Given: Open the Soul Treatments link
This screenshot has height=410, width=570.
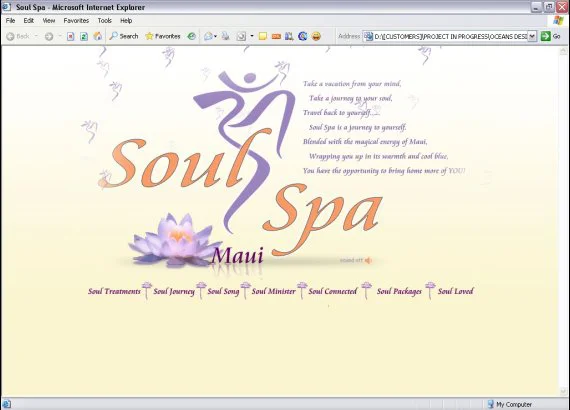Looking at the screenshot, I should [x=114, y=291].
